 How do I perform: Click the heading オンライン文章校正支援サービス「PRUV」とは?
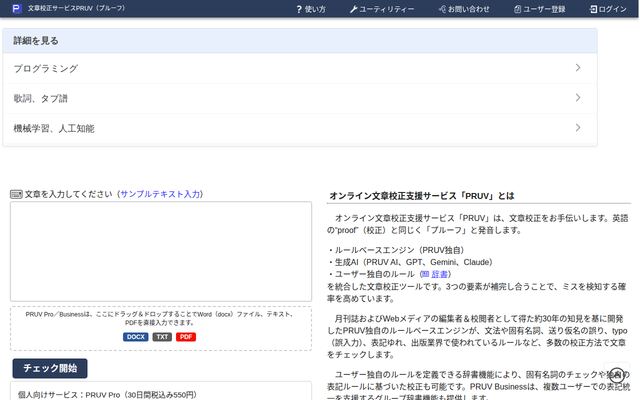pos(422,196)
